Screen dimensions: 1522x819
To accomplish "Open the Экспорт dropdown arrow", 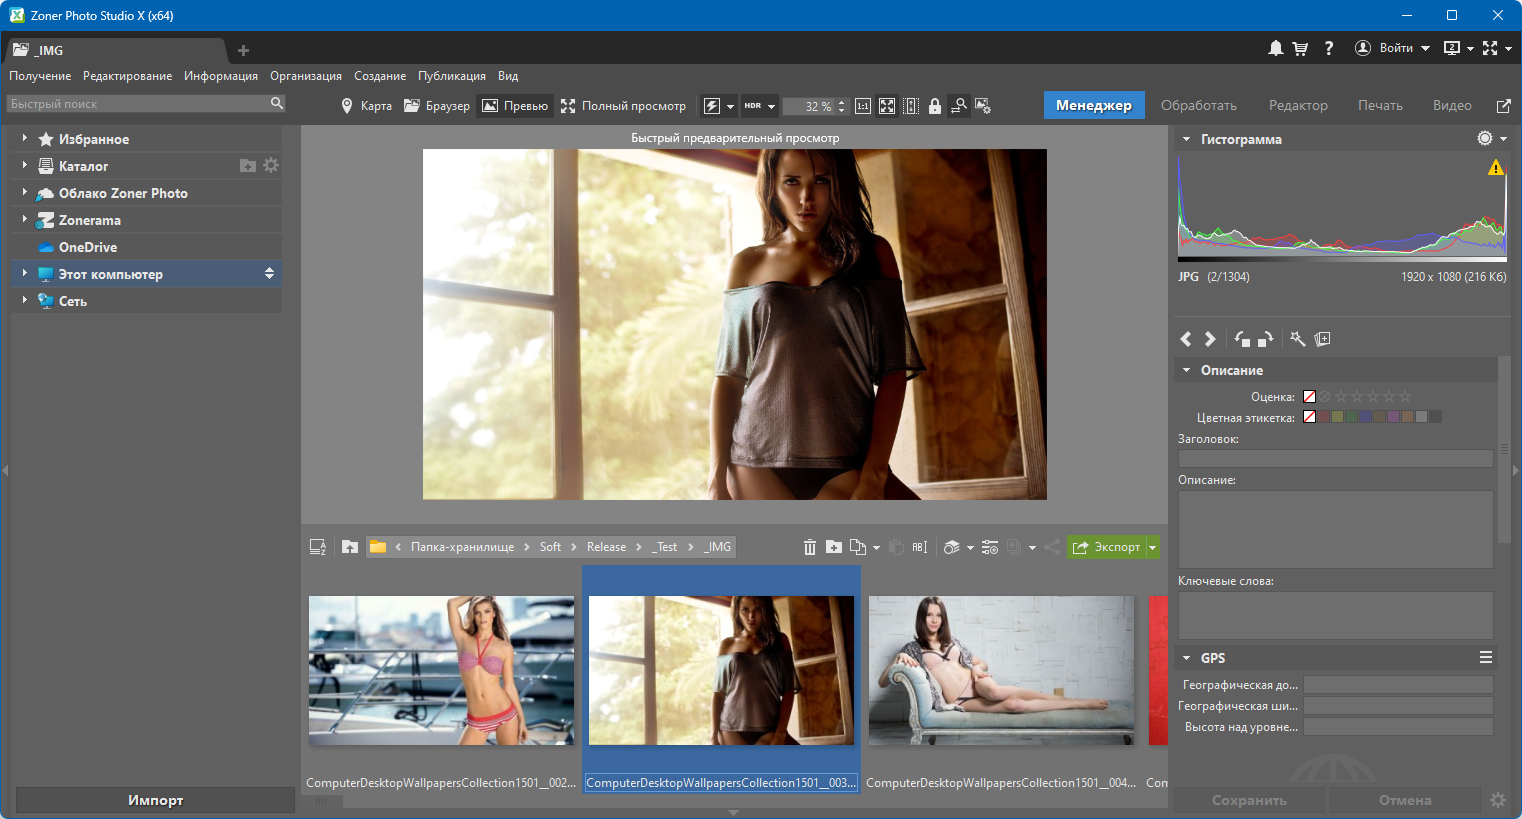I will click(1153, 547).
